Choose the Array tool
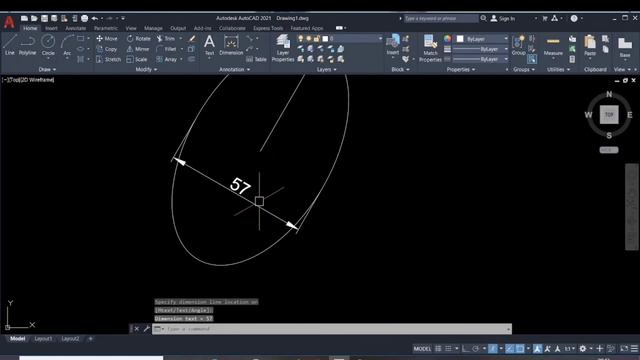 (167, 60)
